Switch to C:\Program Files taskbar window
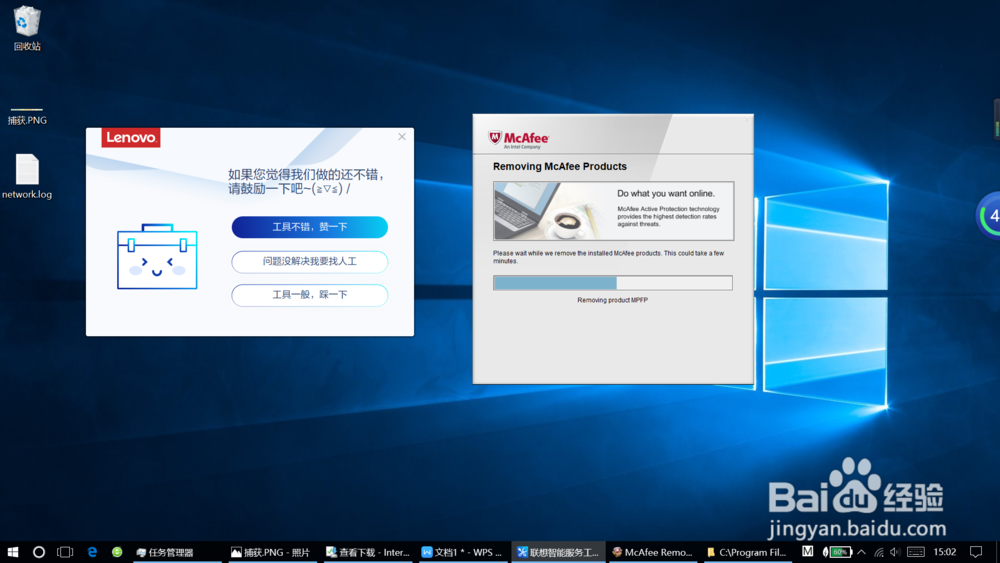The height and width of the screenshot is (563, 1000). click(746, 552)
